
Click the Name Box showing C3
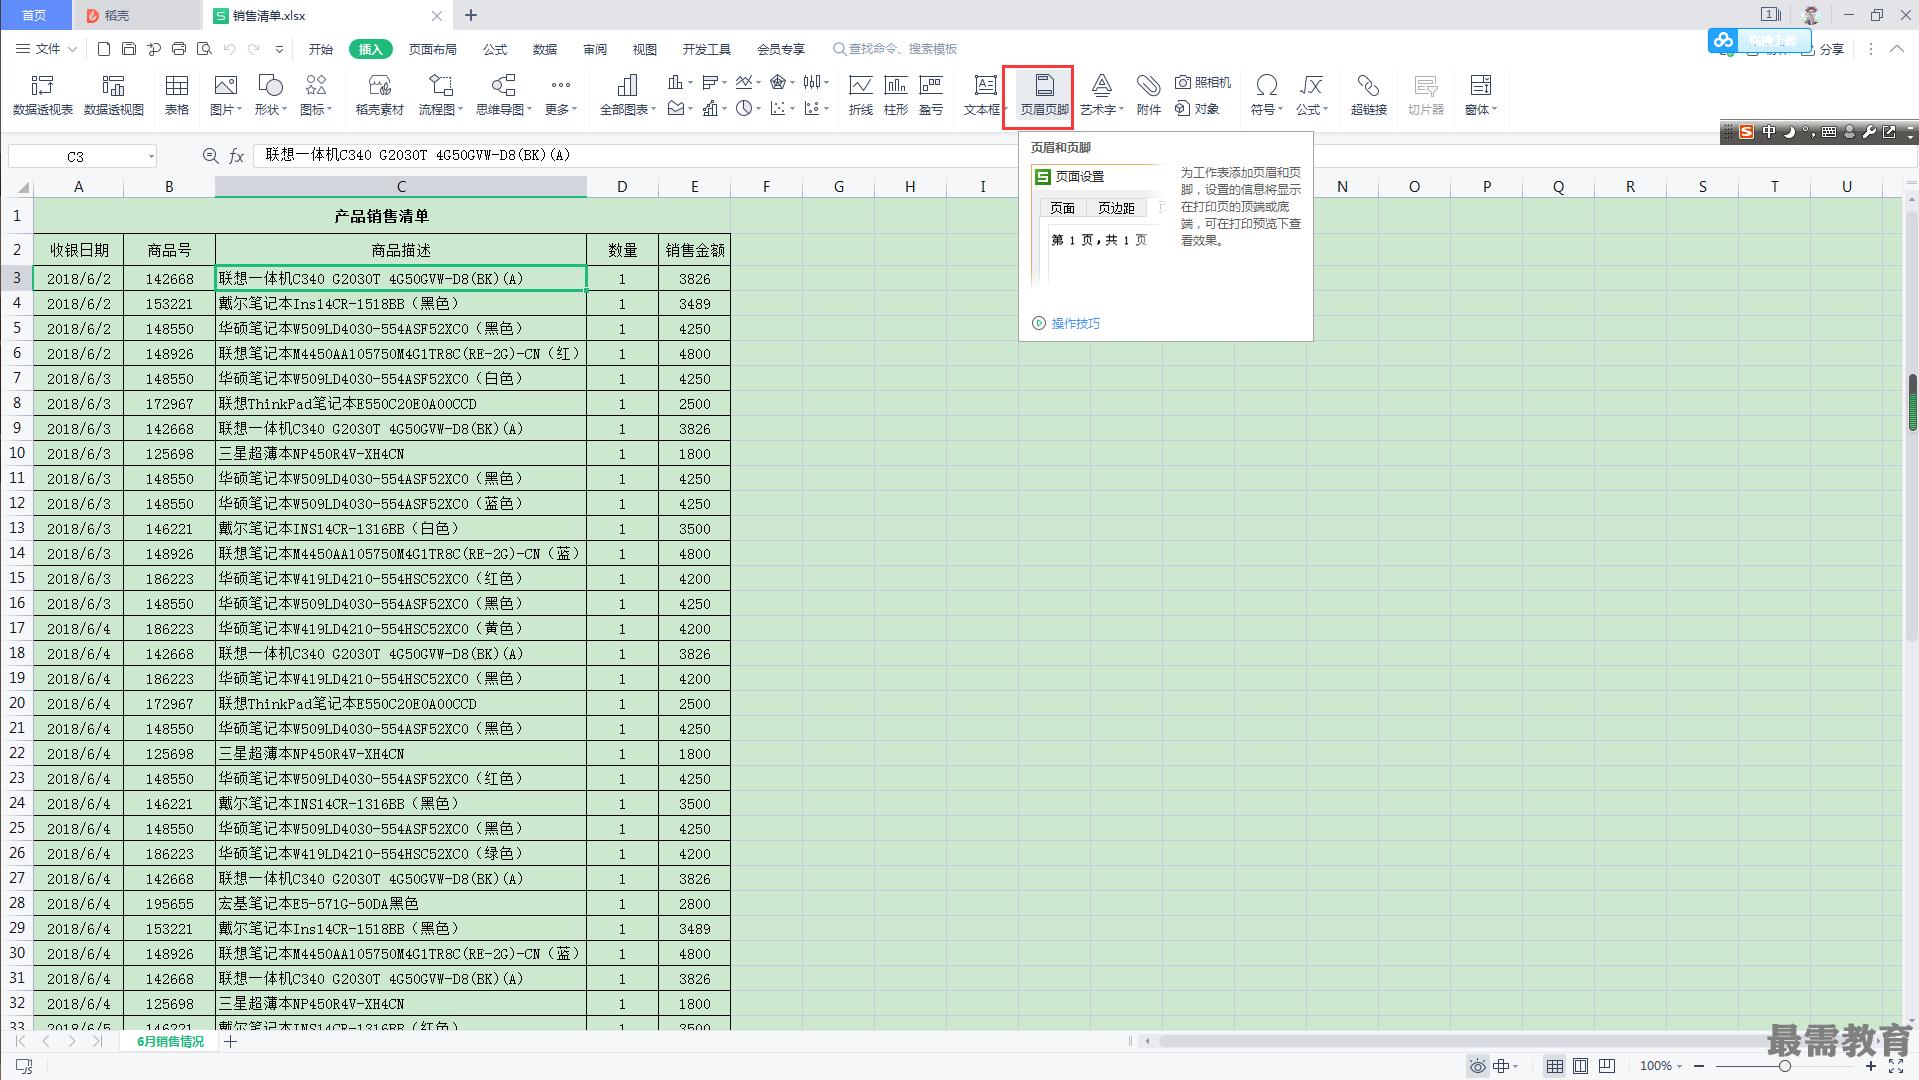coord(76,156)
